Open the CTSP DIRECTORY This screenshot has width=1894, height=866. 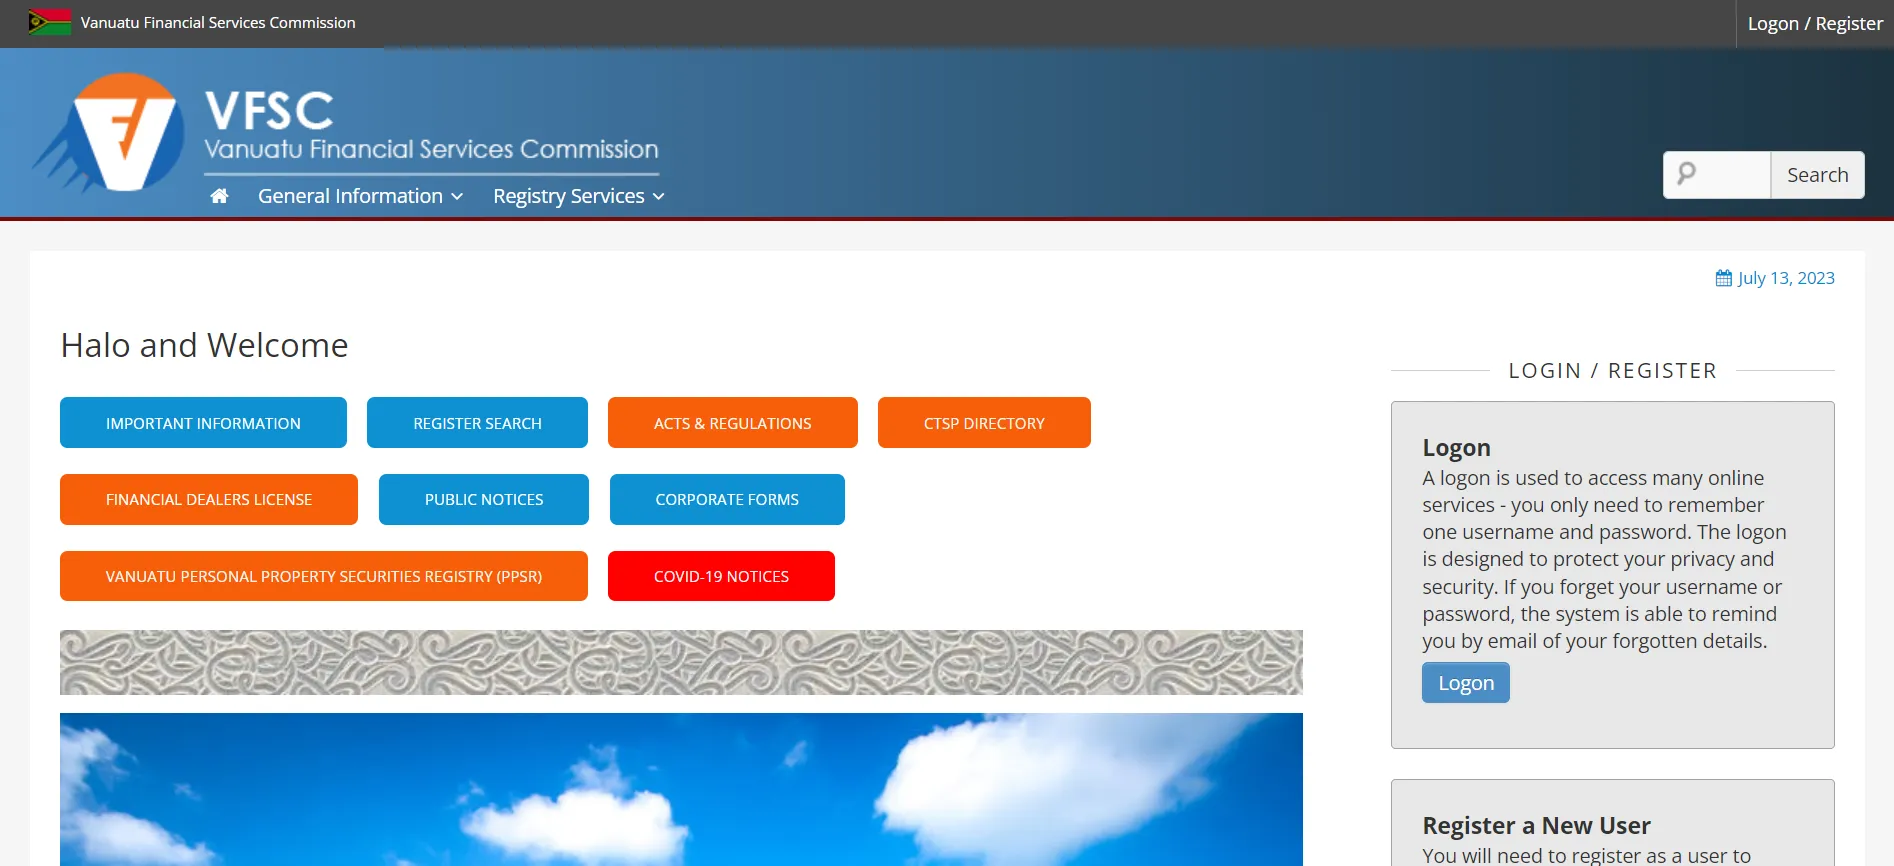984,423
